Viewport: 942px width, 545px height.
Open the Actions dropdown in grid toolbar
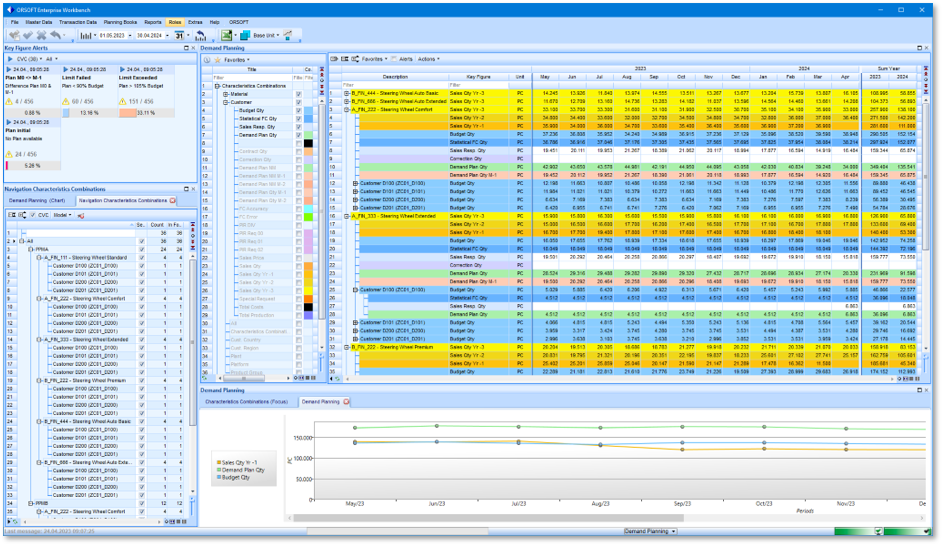click(428, 59)
